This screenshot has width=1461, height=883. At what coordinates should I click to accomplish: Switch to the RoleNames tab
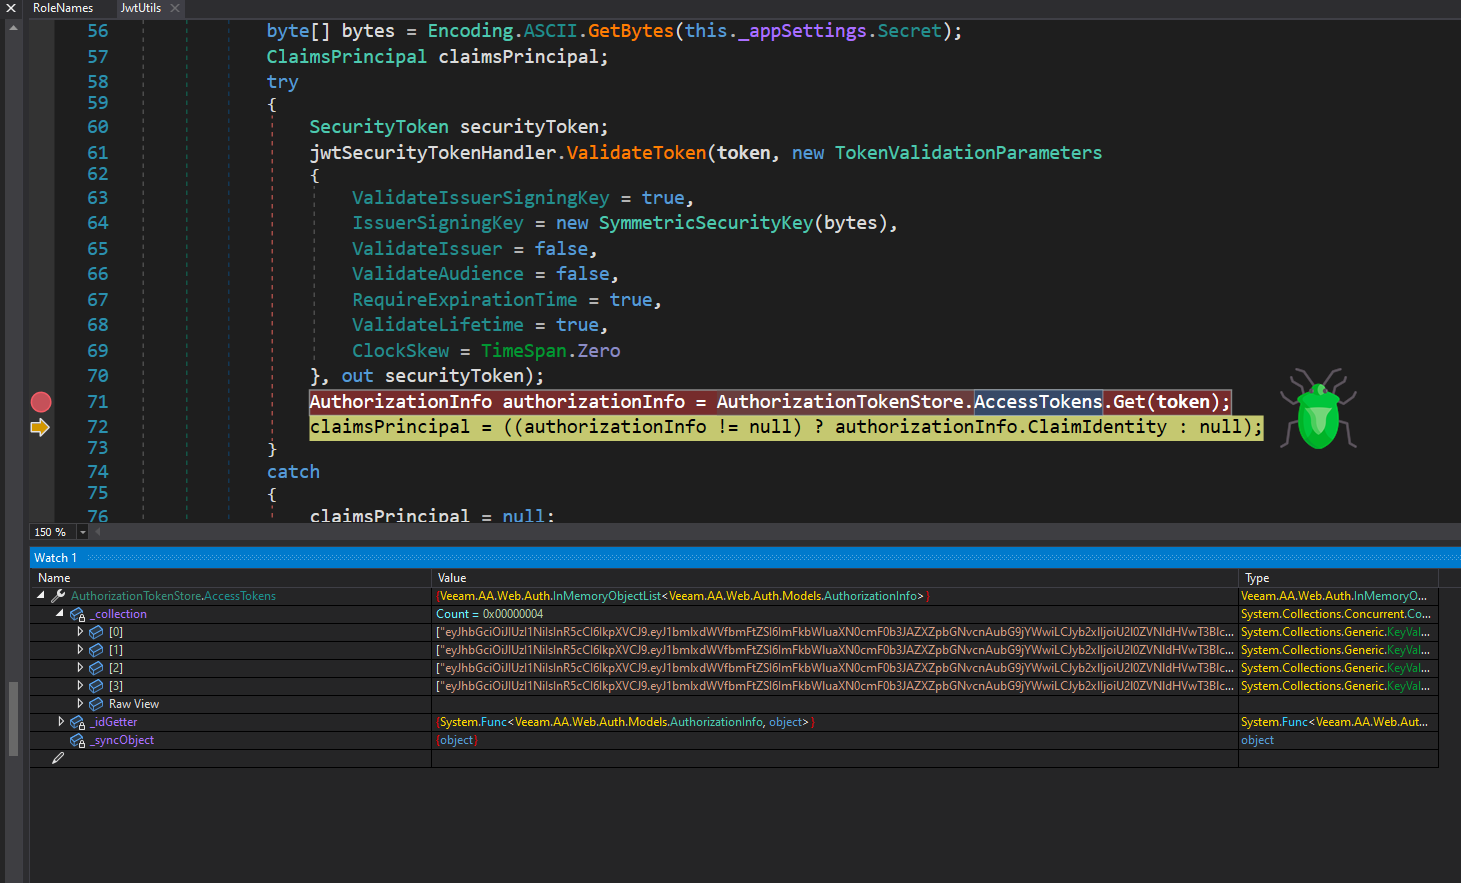[x=64, y=8]
